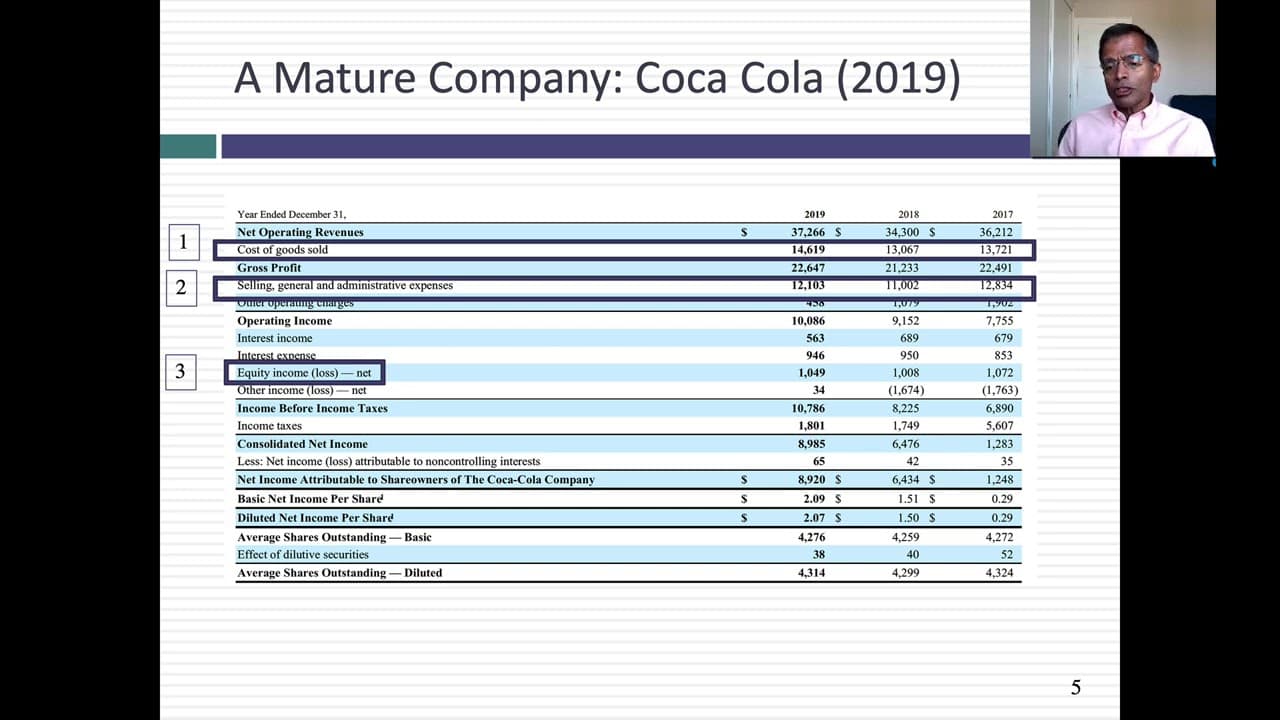Image resolution: width=1280 pixels, height=720 pixels.
Task: Select the pre-tax income value 10,786
Action: (808, 408)
